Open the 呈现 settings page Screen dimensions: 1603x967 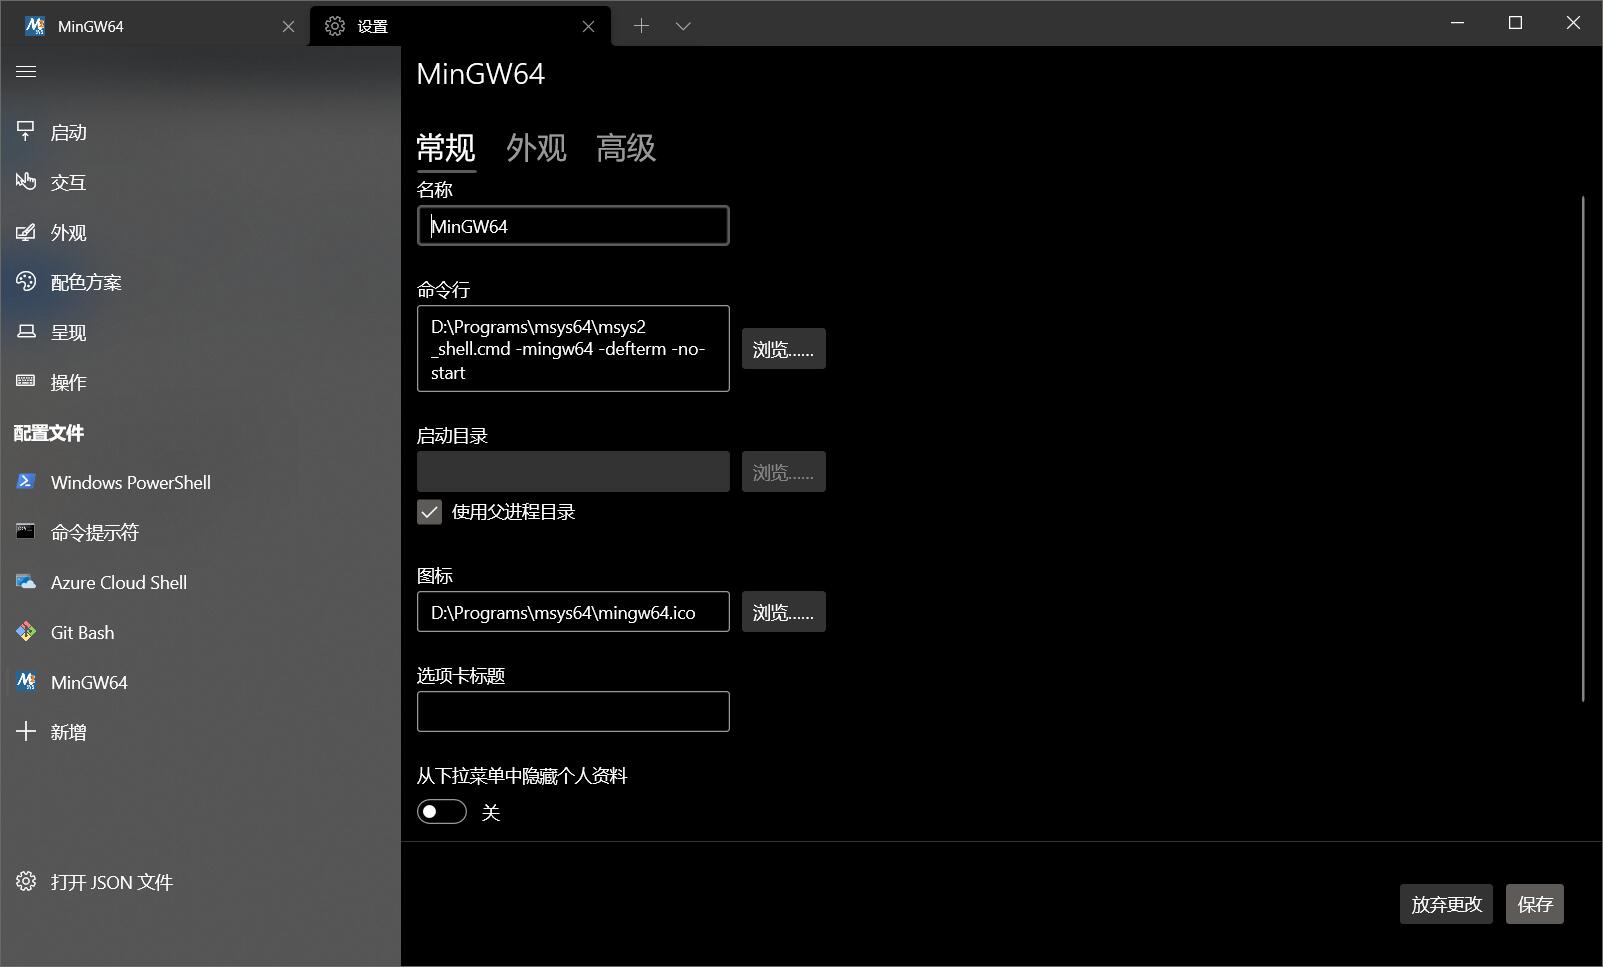pos(200,332)
